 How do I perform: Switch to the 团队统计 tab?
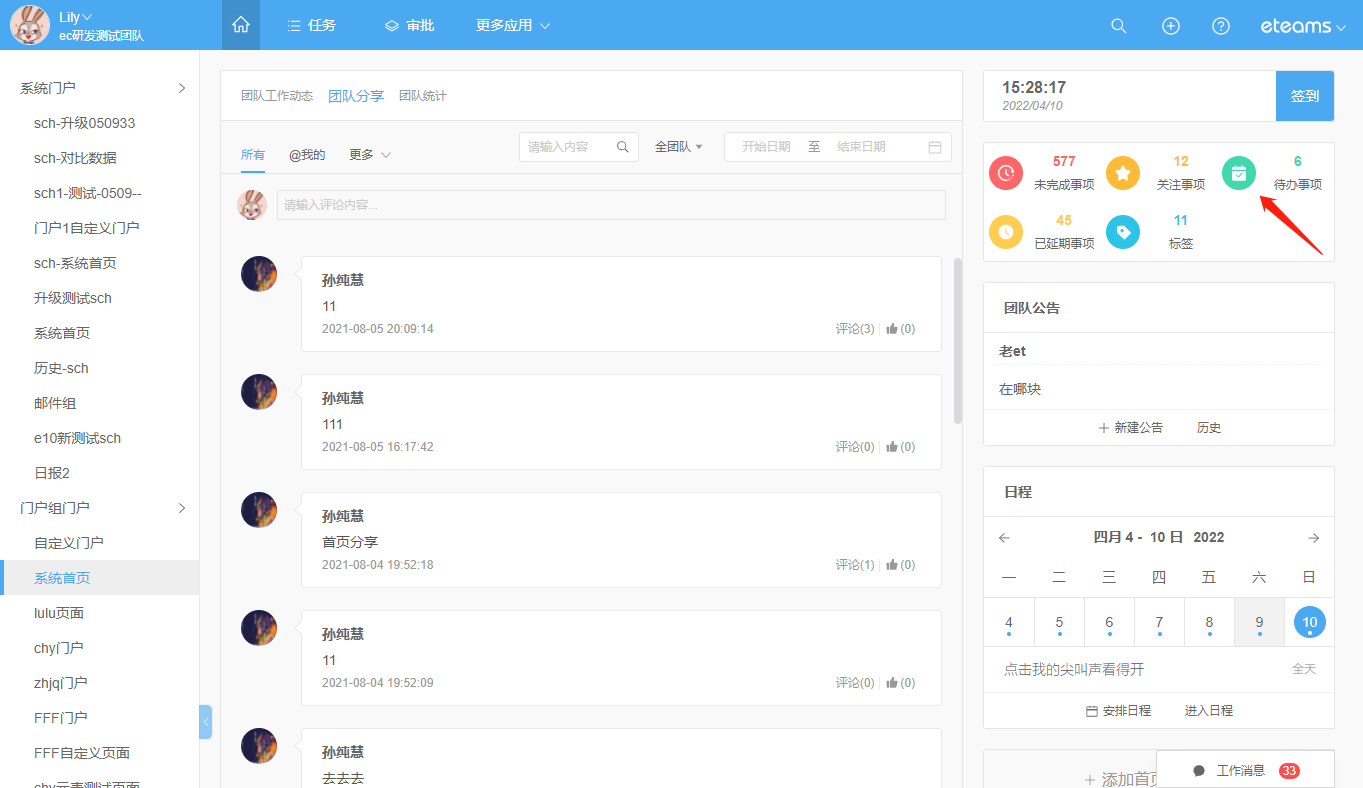pyautogui.click(x=422, y=96)
